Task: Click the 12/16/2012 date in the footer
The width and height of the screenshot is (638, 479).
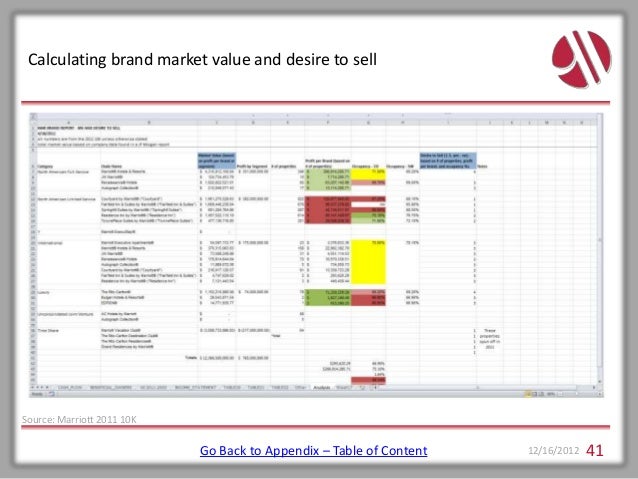Action: pos(553,450)
